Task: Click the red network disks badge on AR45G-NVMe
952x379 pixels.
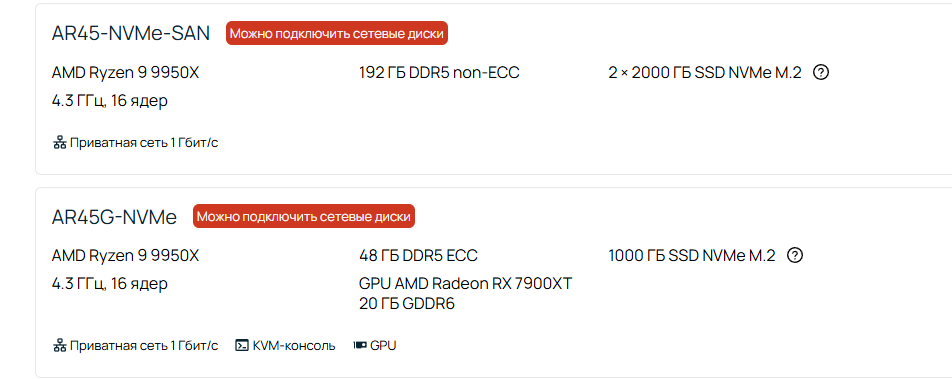Action: (304, 216)
